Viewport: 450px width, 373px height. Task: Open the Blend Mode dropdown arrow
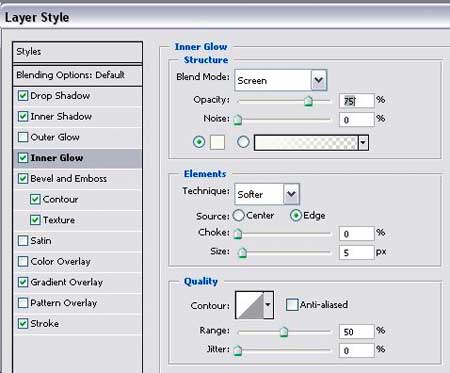click(319, 80)
